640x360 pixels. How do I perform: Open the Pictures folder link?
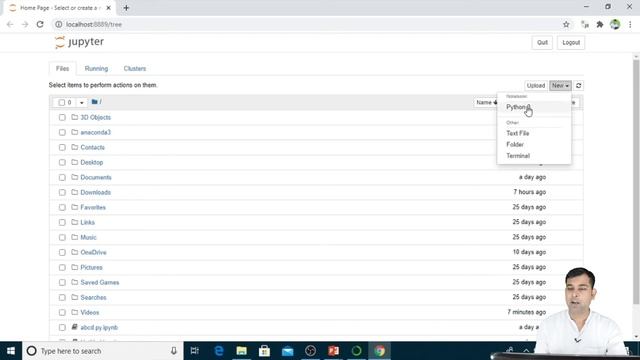click(x=91, y=267)
